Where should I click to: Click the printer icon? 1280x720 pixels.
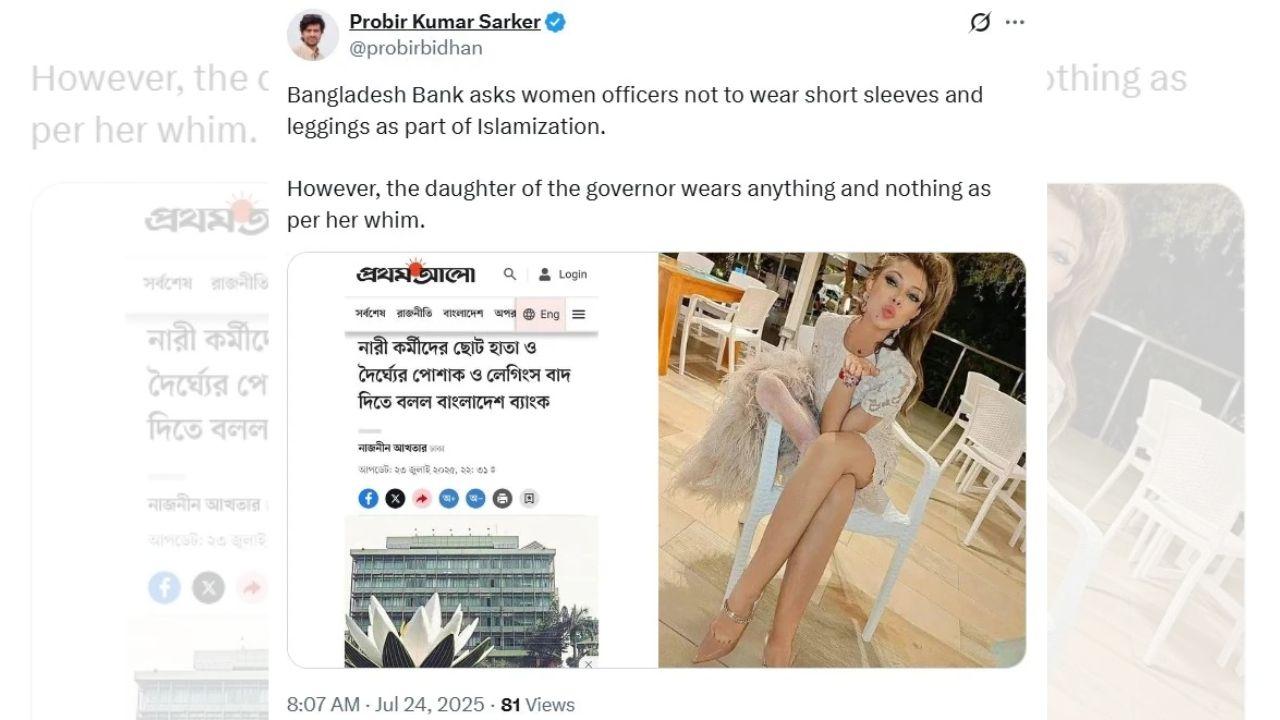point(503,498)
